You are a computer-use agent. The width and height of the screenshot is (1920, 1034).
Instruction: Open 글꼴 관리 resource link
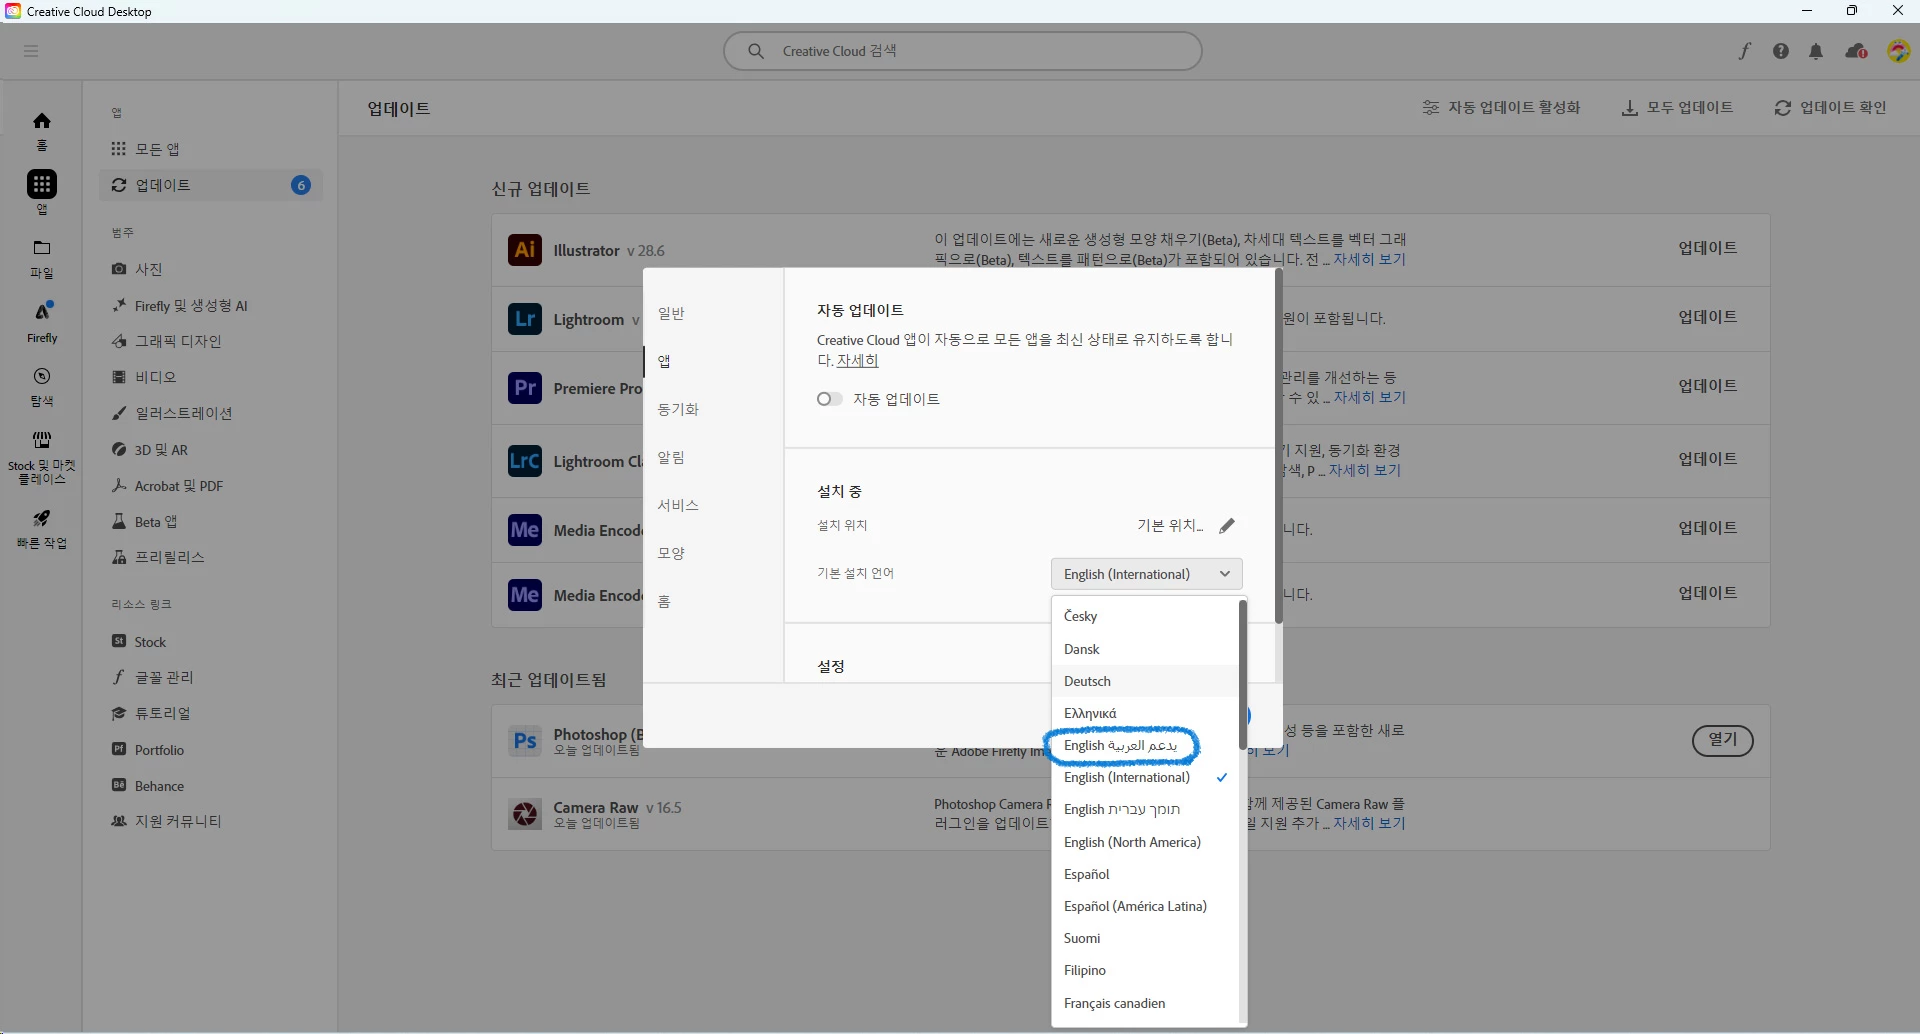pyautogui.click(x=210, y=677)
